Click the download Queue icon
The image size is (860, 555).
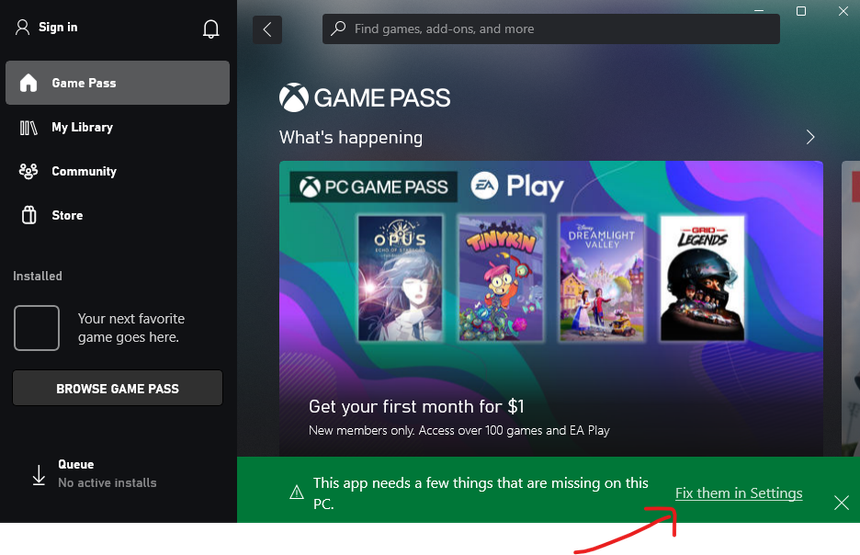tap(39, 475)
